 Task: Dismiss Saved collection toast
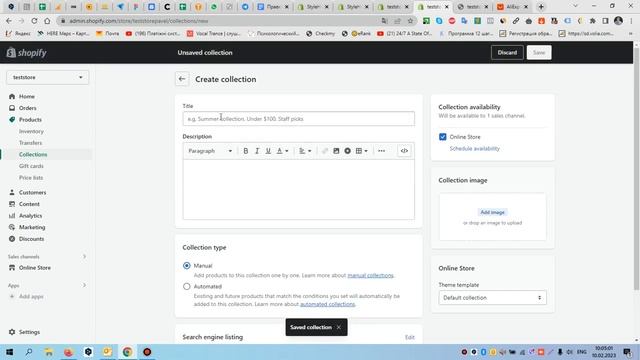pos(339,327)
